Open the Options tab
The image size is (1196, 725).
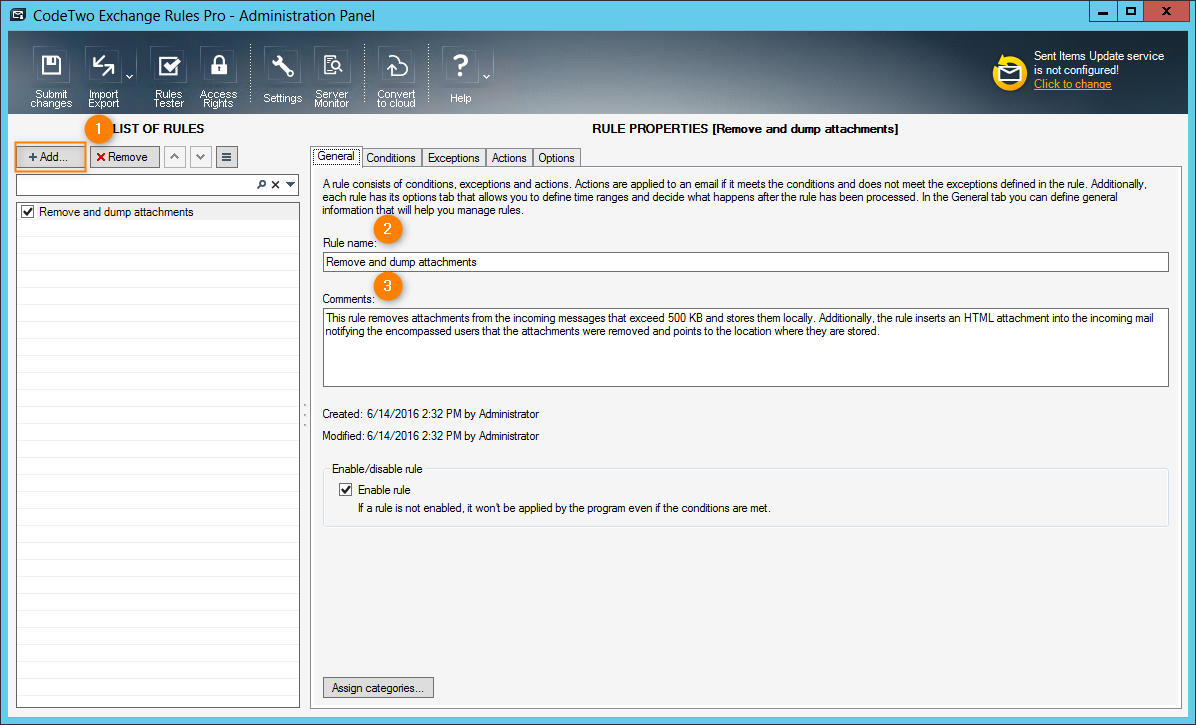tap(556, 158)
